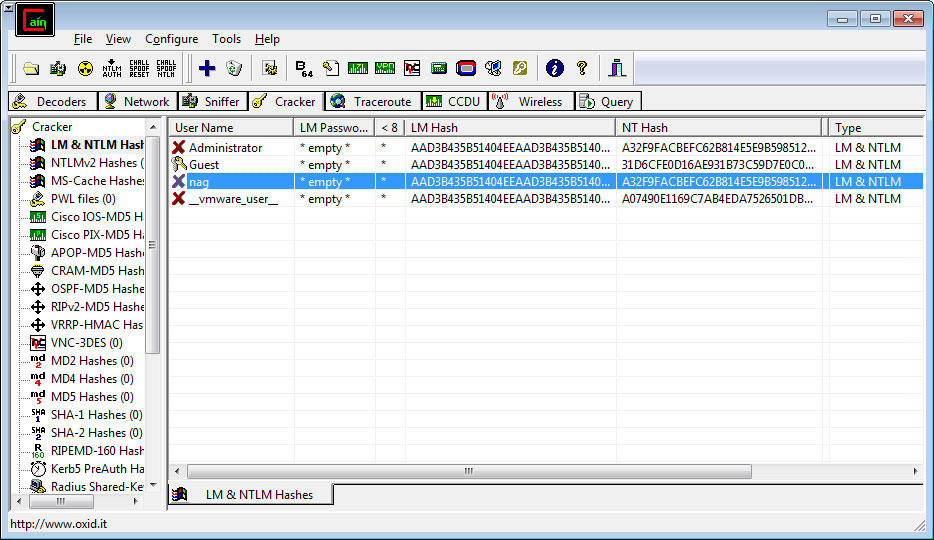
Task: Open the Configure menu
Action: click(x=171, y=39)
